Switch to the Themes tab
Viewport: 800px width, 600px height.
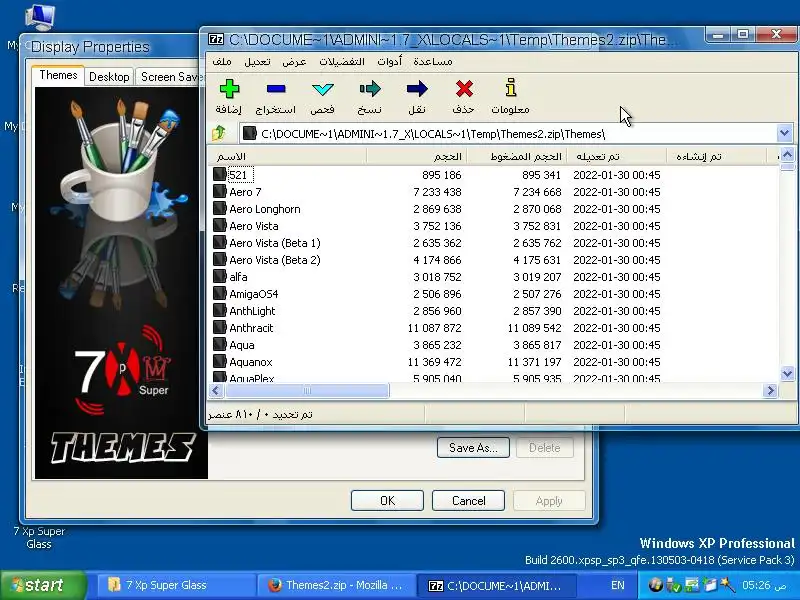click(58, 75)
